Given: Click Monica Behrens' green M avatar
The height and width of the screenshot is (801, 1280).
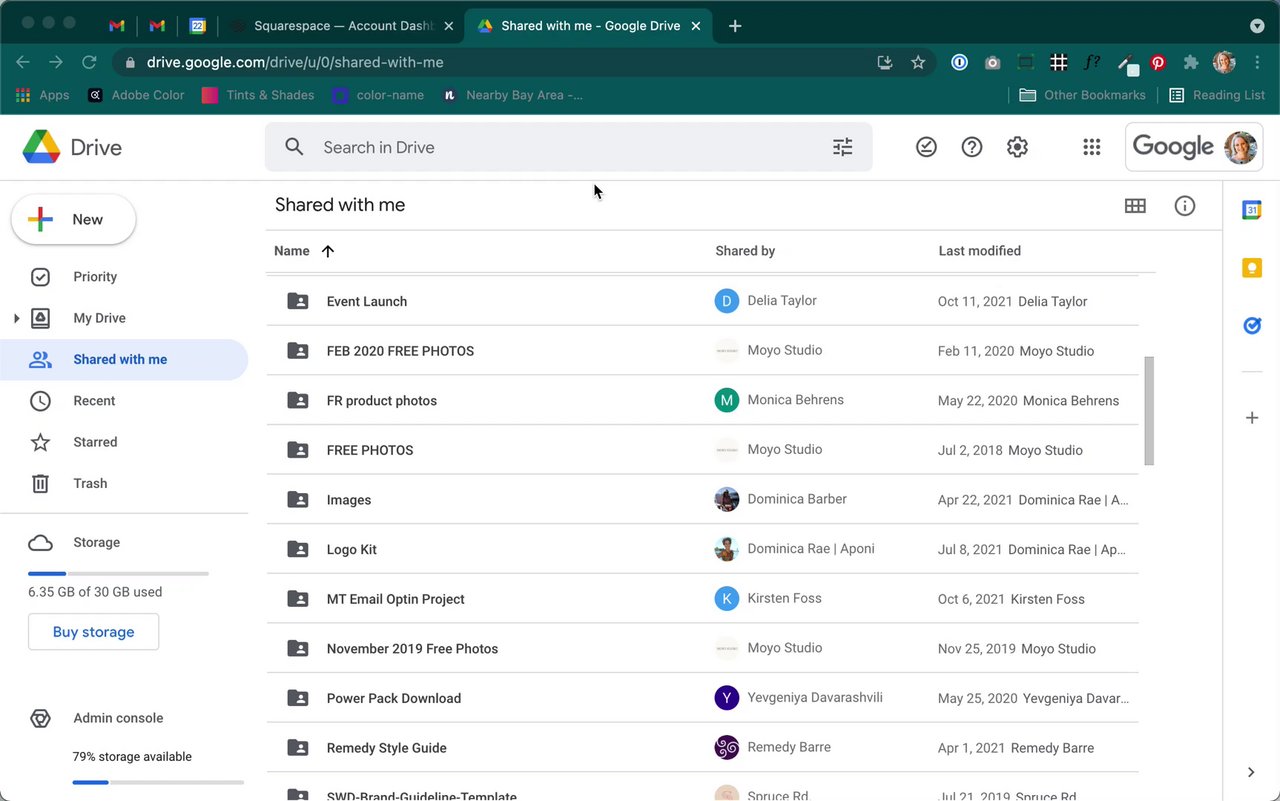Looking at the screenshot, I should [x=727, y=400].
